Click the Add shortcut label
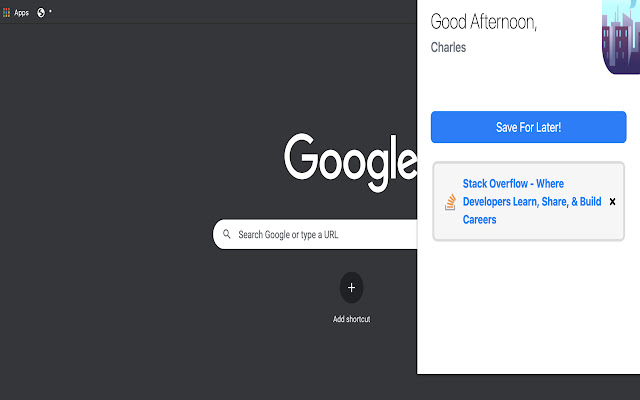This screenshot has height=400, width=640. tap(351, 319)
